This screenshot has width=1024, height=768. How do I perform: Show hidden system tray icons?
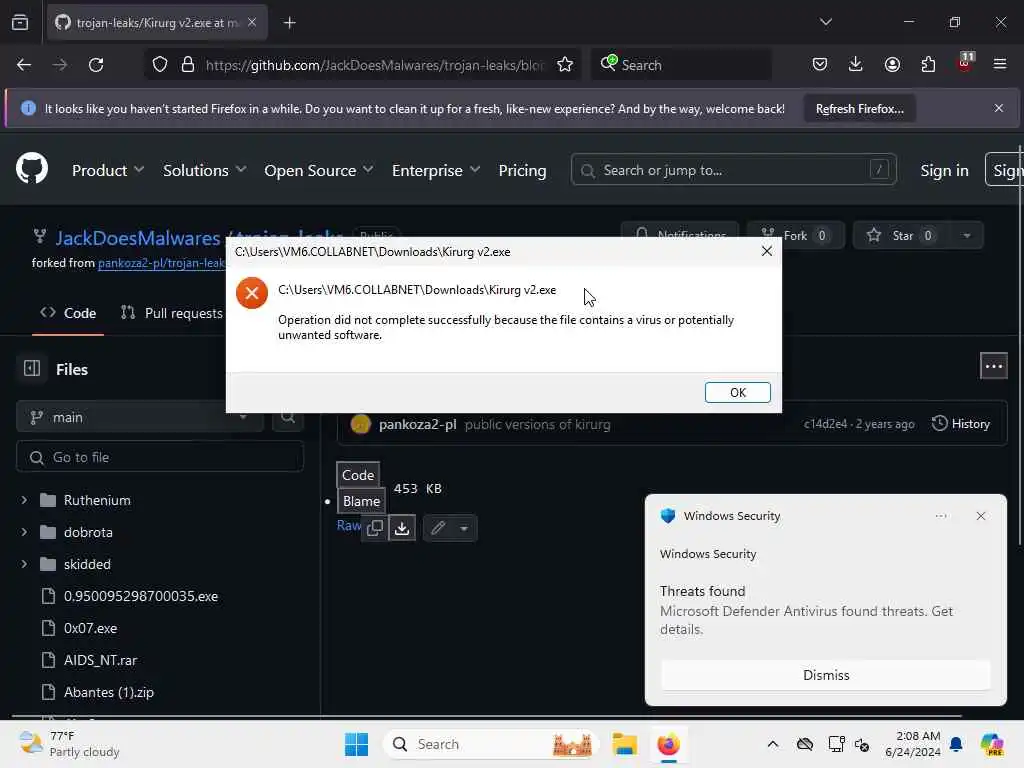(773, 744)
